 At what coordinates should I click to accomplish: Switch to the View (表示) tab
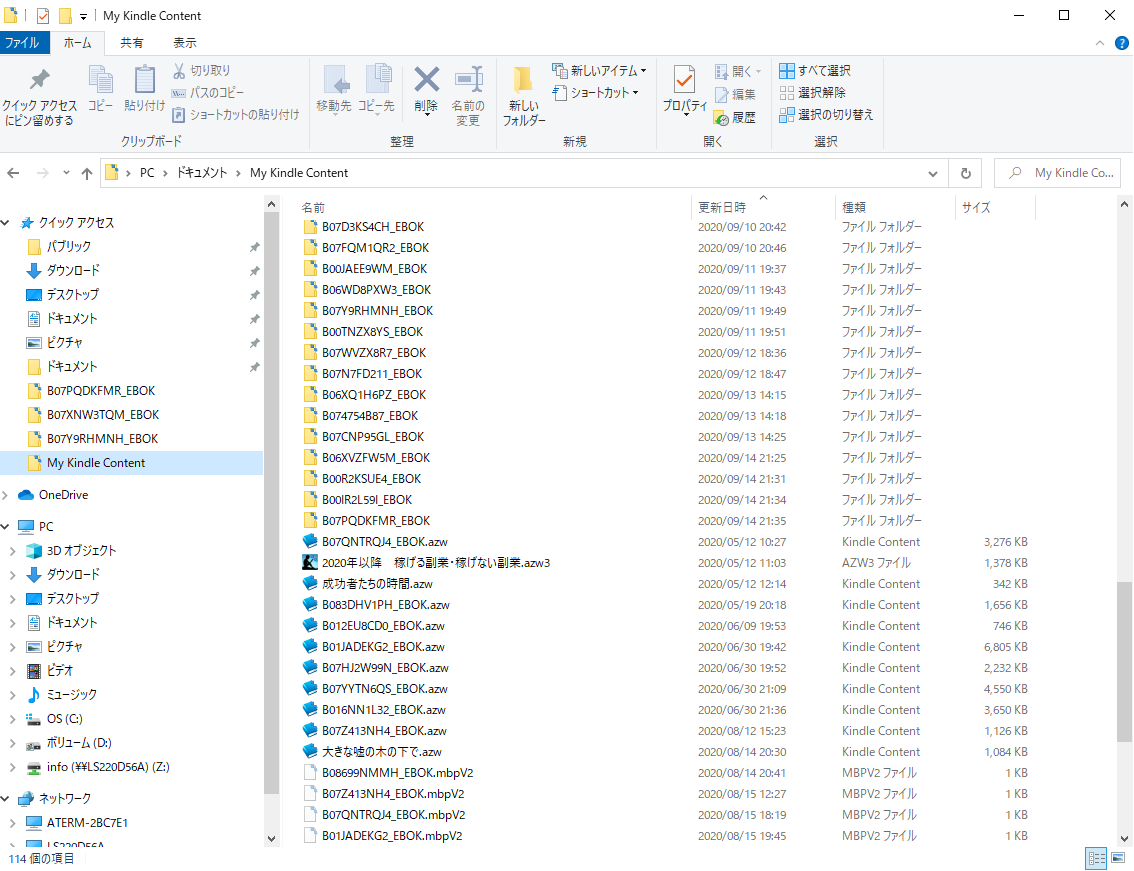click(184, 43)
